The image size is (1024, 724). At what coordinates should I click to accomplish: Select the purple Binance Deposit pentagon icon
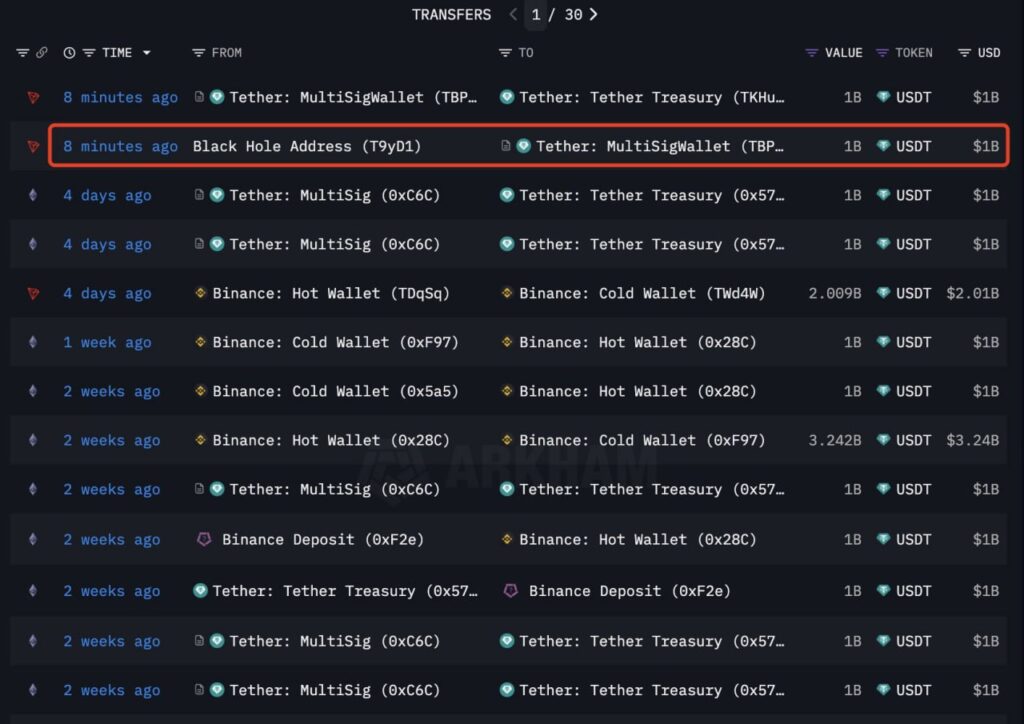[x=204, y=539]
